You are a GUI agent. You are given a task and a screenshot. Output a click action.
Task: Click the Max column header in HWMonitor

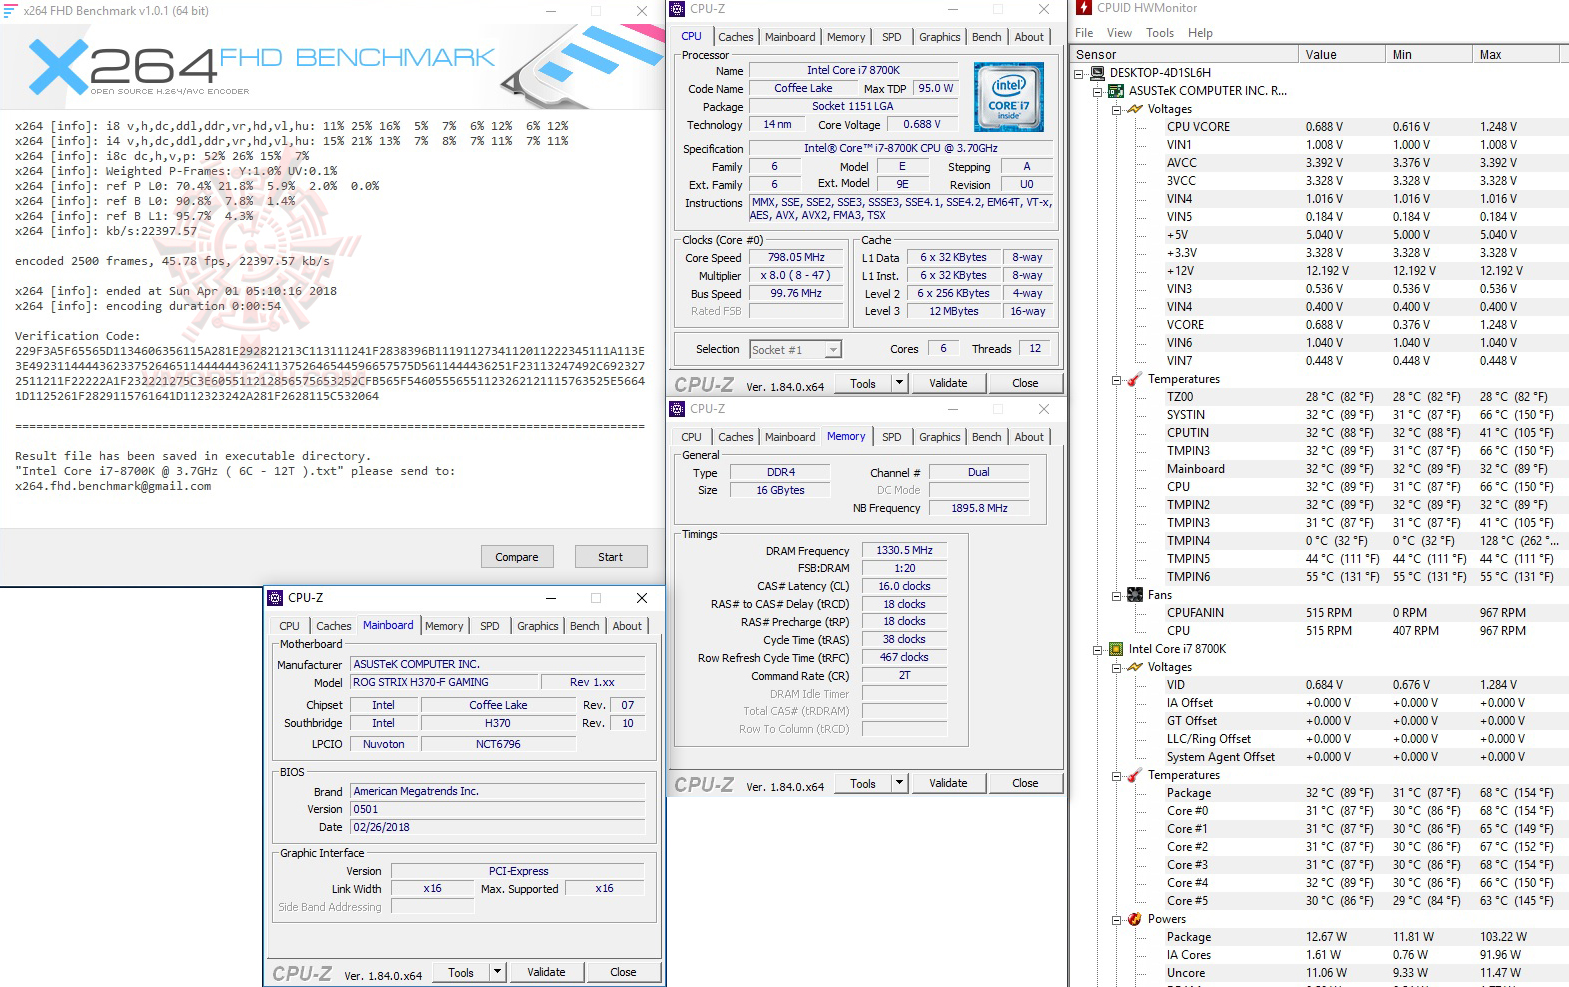coord(1516,55)
